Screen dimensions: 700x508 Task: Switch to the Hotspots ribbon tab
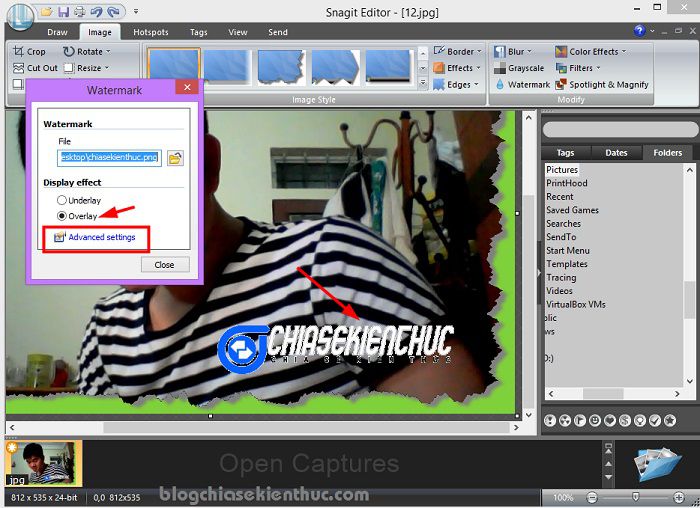tap(151, 32)
